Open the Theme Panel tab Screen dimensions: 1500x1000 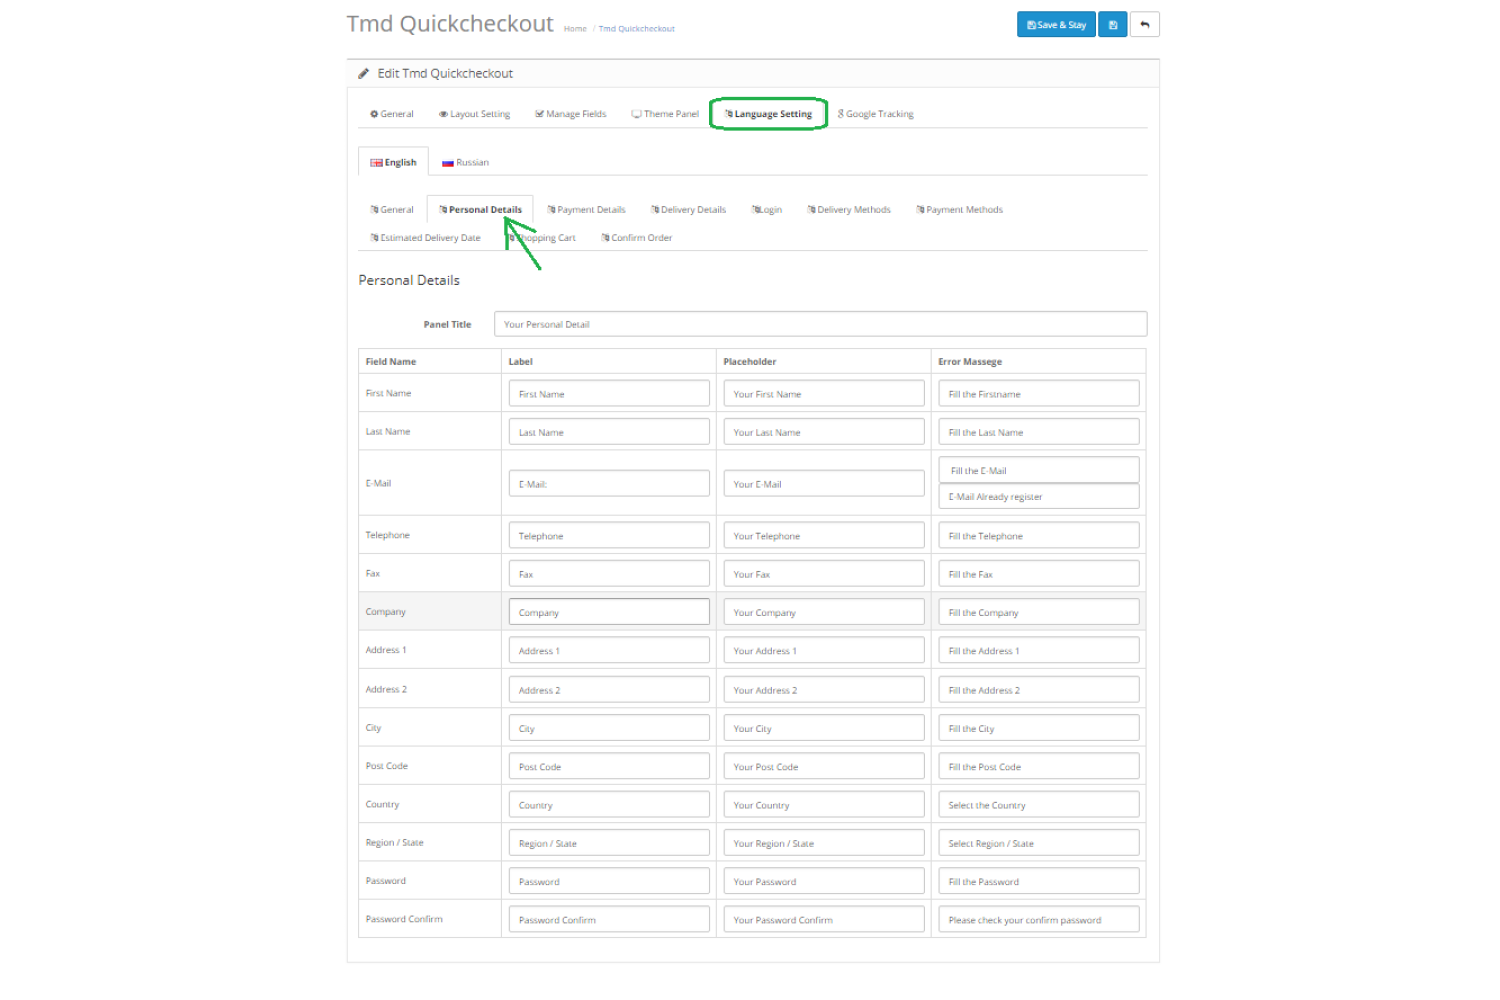[x=665, y=114]
